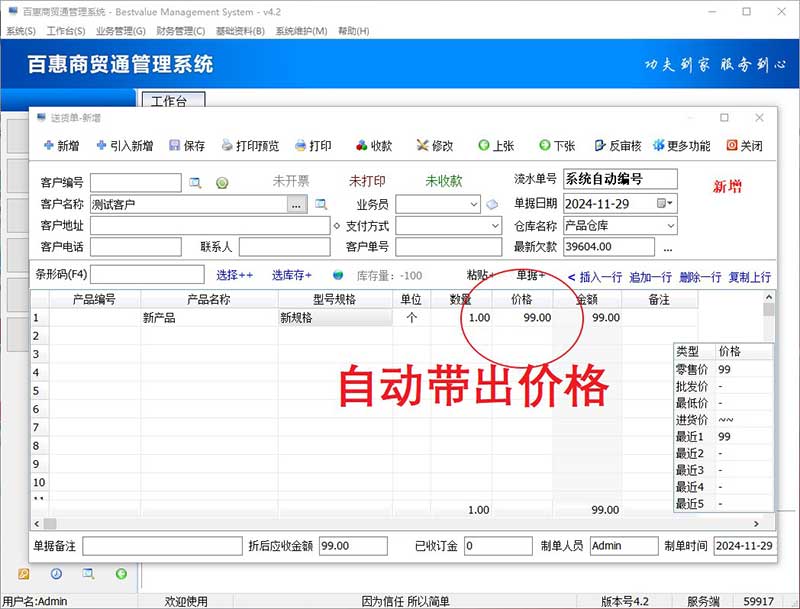Click the grid's horizontal scrollbar right arrow

(x=756, y=524)
